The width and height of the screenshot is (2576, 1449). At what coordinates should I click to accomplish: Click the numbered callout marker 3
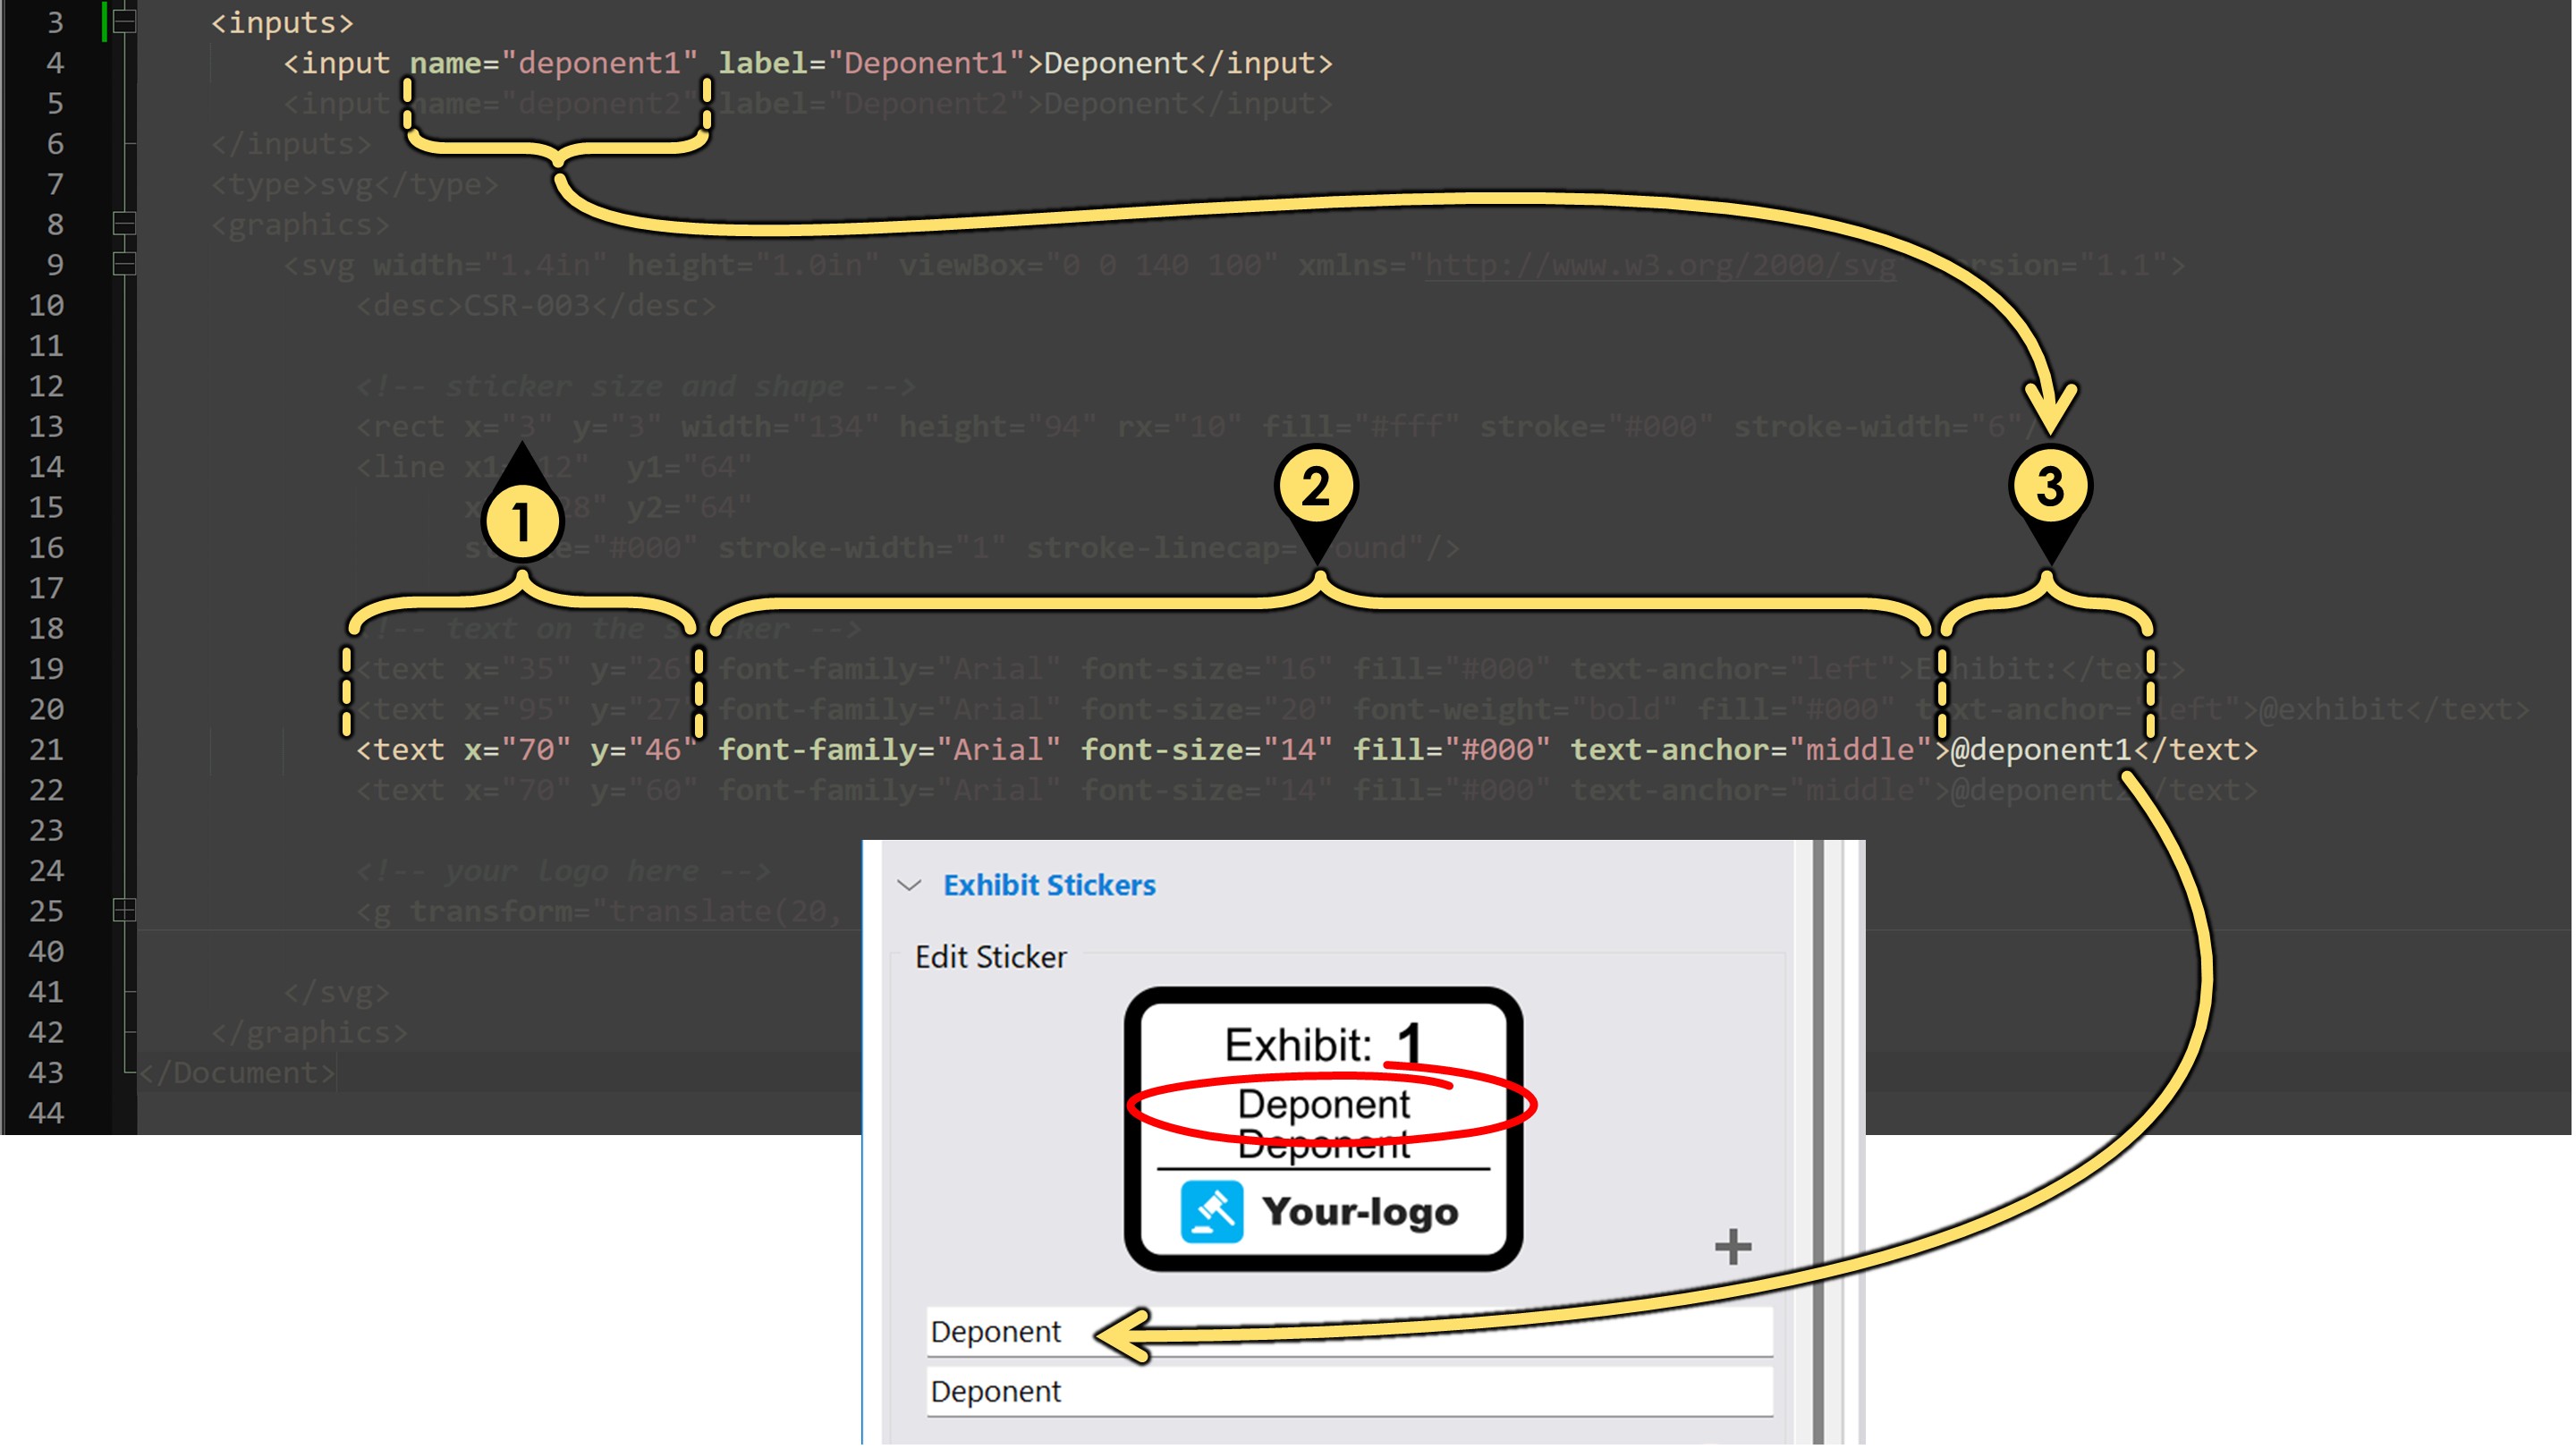click(x=2050, y=487)
